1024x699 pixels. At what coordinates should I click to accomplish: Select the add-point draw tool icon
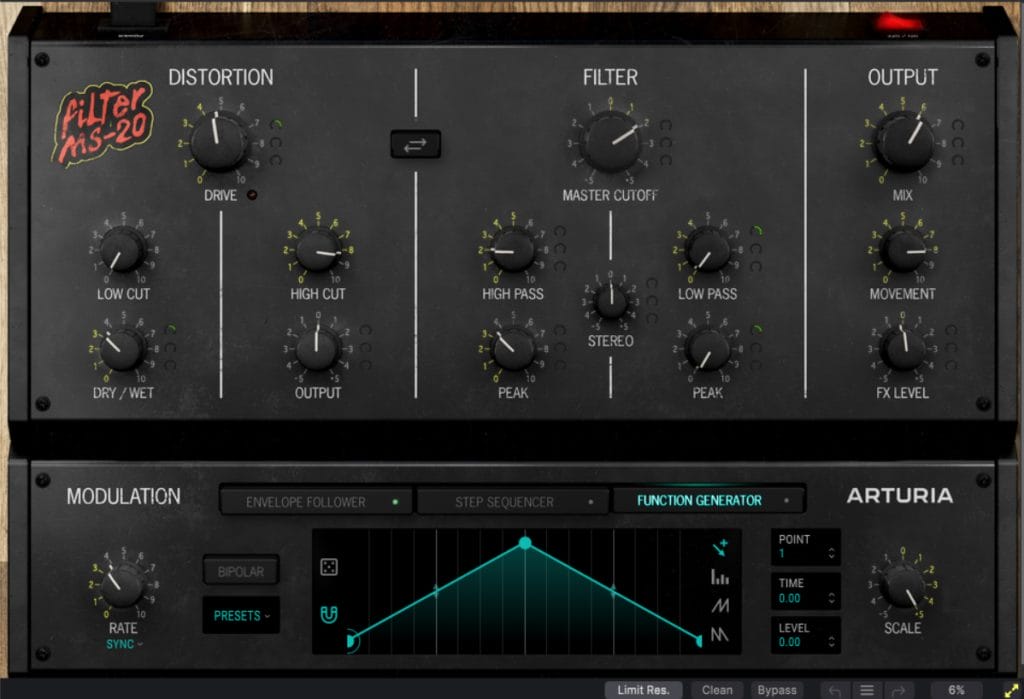pos(720,547)
